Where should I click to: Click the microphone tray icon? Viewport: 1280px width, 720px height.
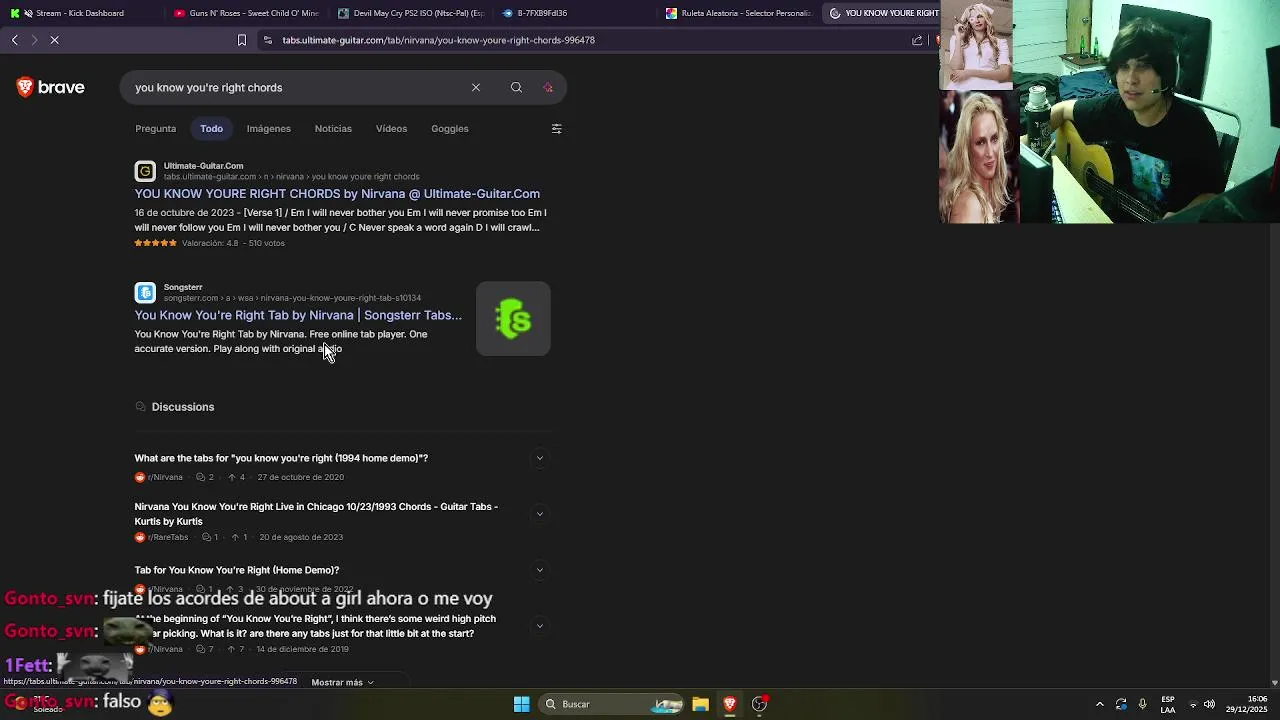point(1142,704)
